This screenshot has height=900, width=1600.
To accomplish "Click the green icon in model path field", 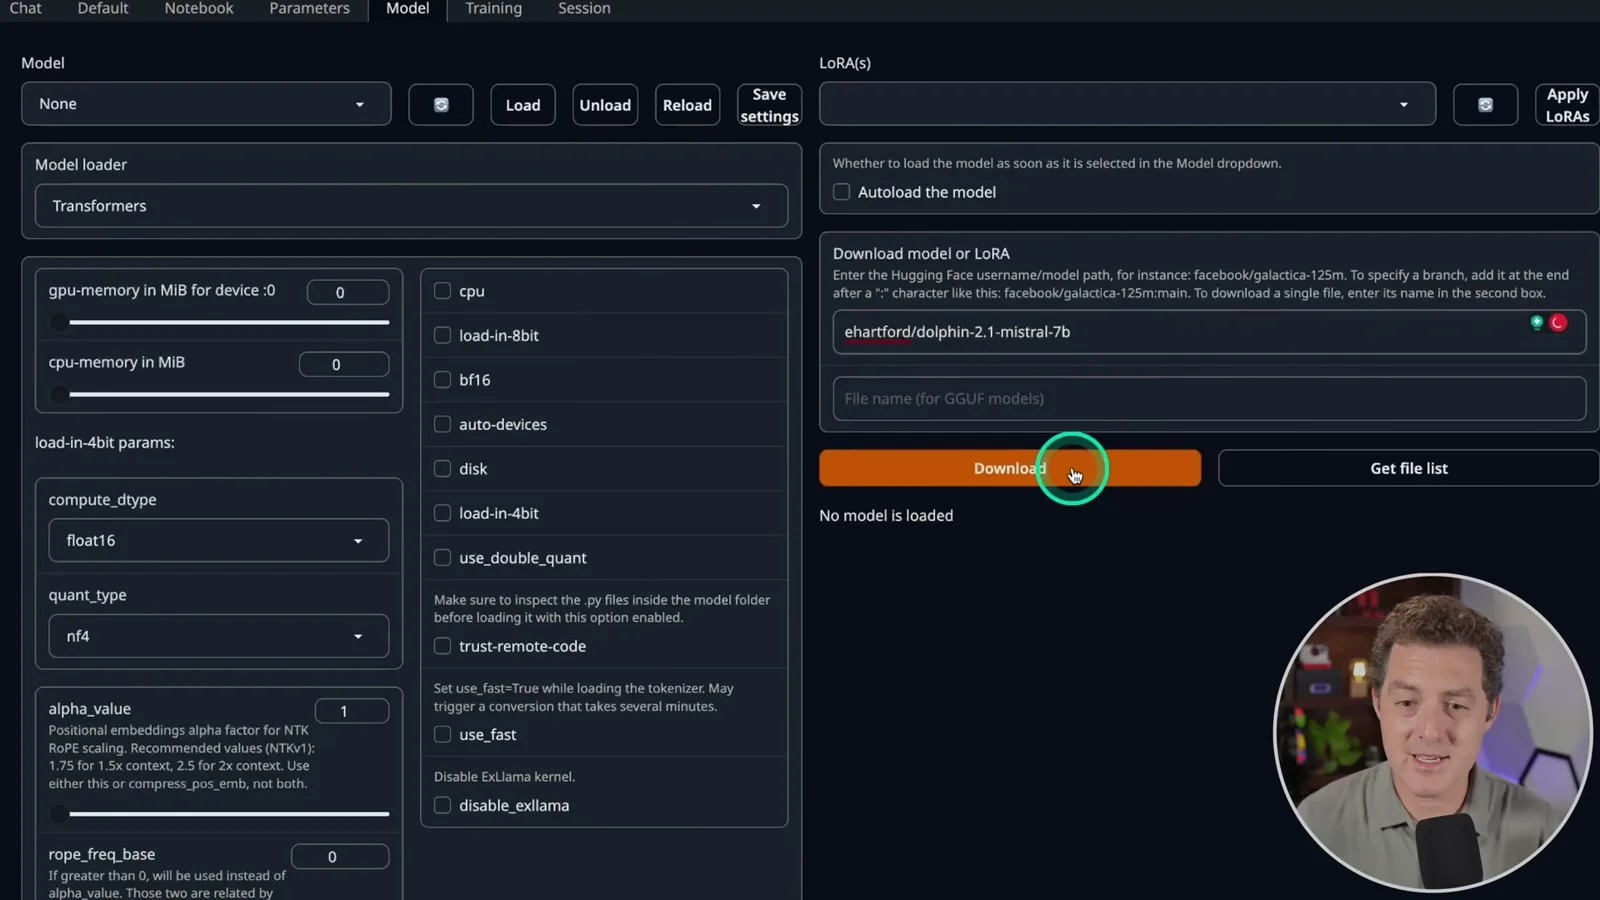I will pos(1537,322).
